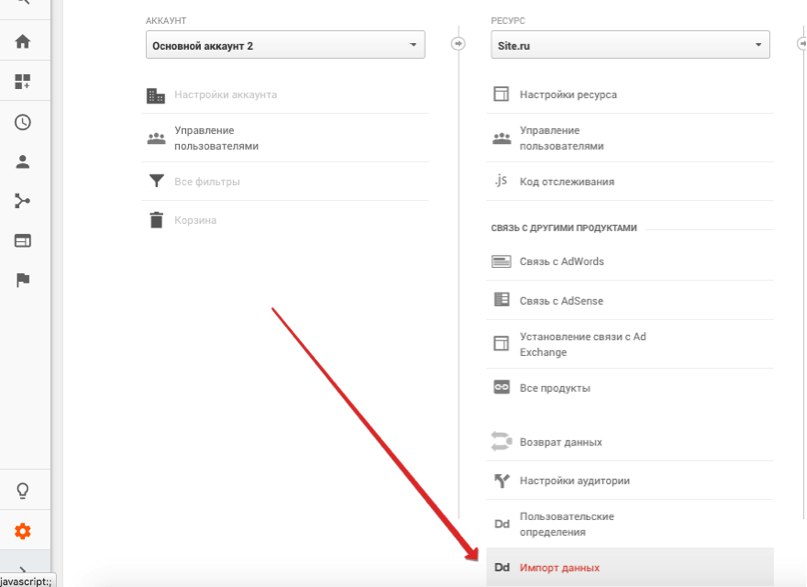807x587 pixels.
Task: Click the AdWords link icon
Action: [501, 261]
